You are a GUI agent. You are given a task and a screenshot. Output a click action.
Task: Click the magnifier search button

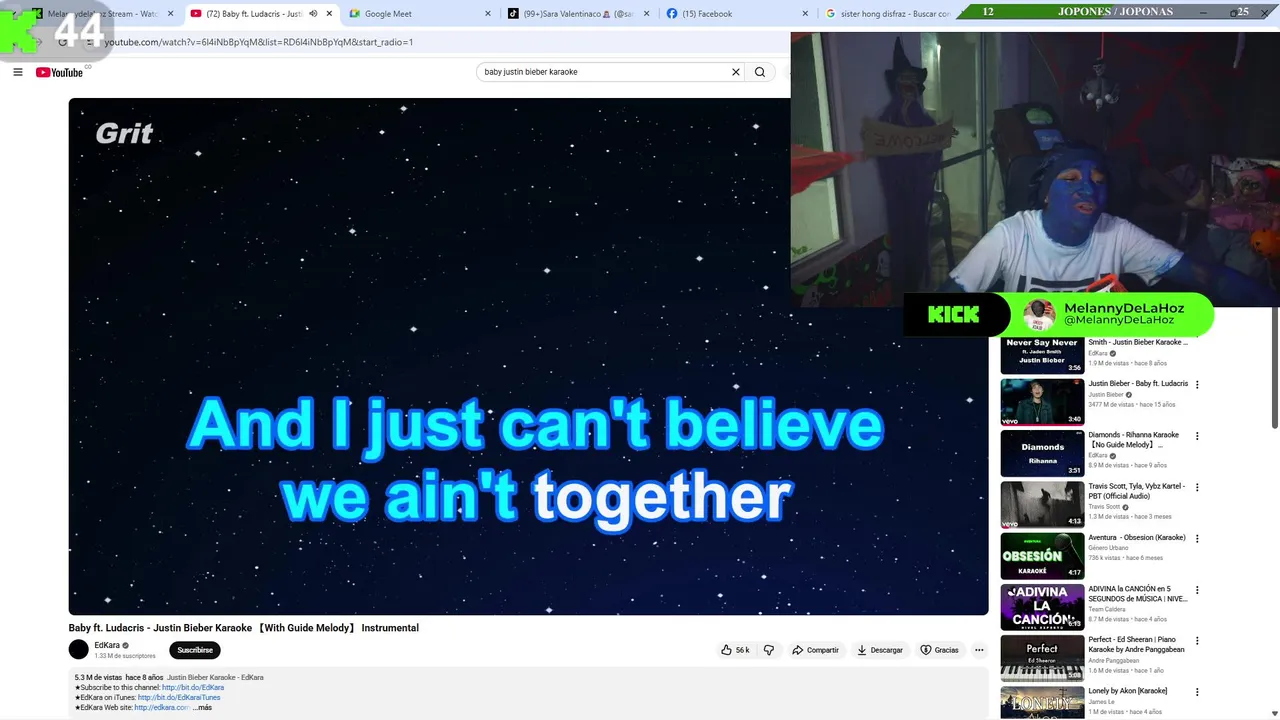pos(760,72)
